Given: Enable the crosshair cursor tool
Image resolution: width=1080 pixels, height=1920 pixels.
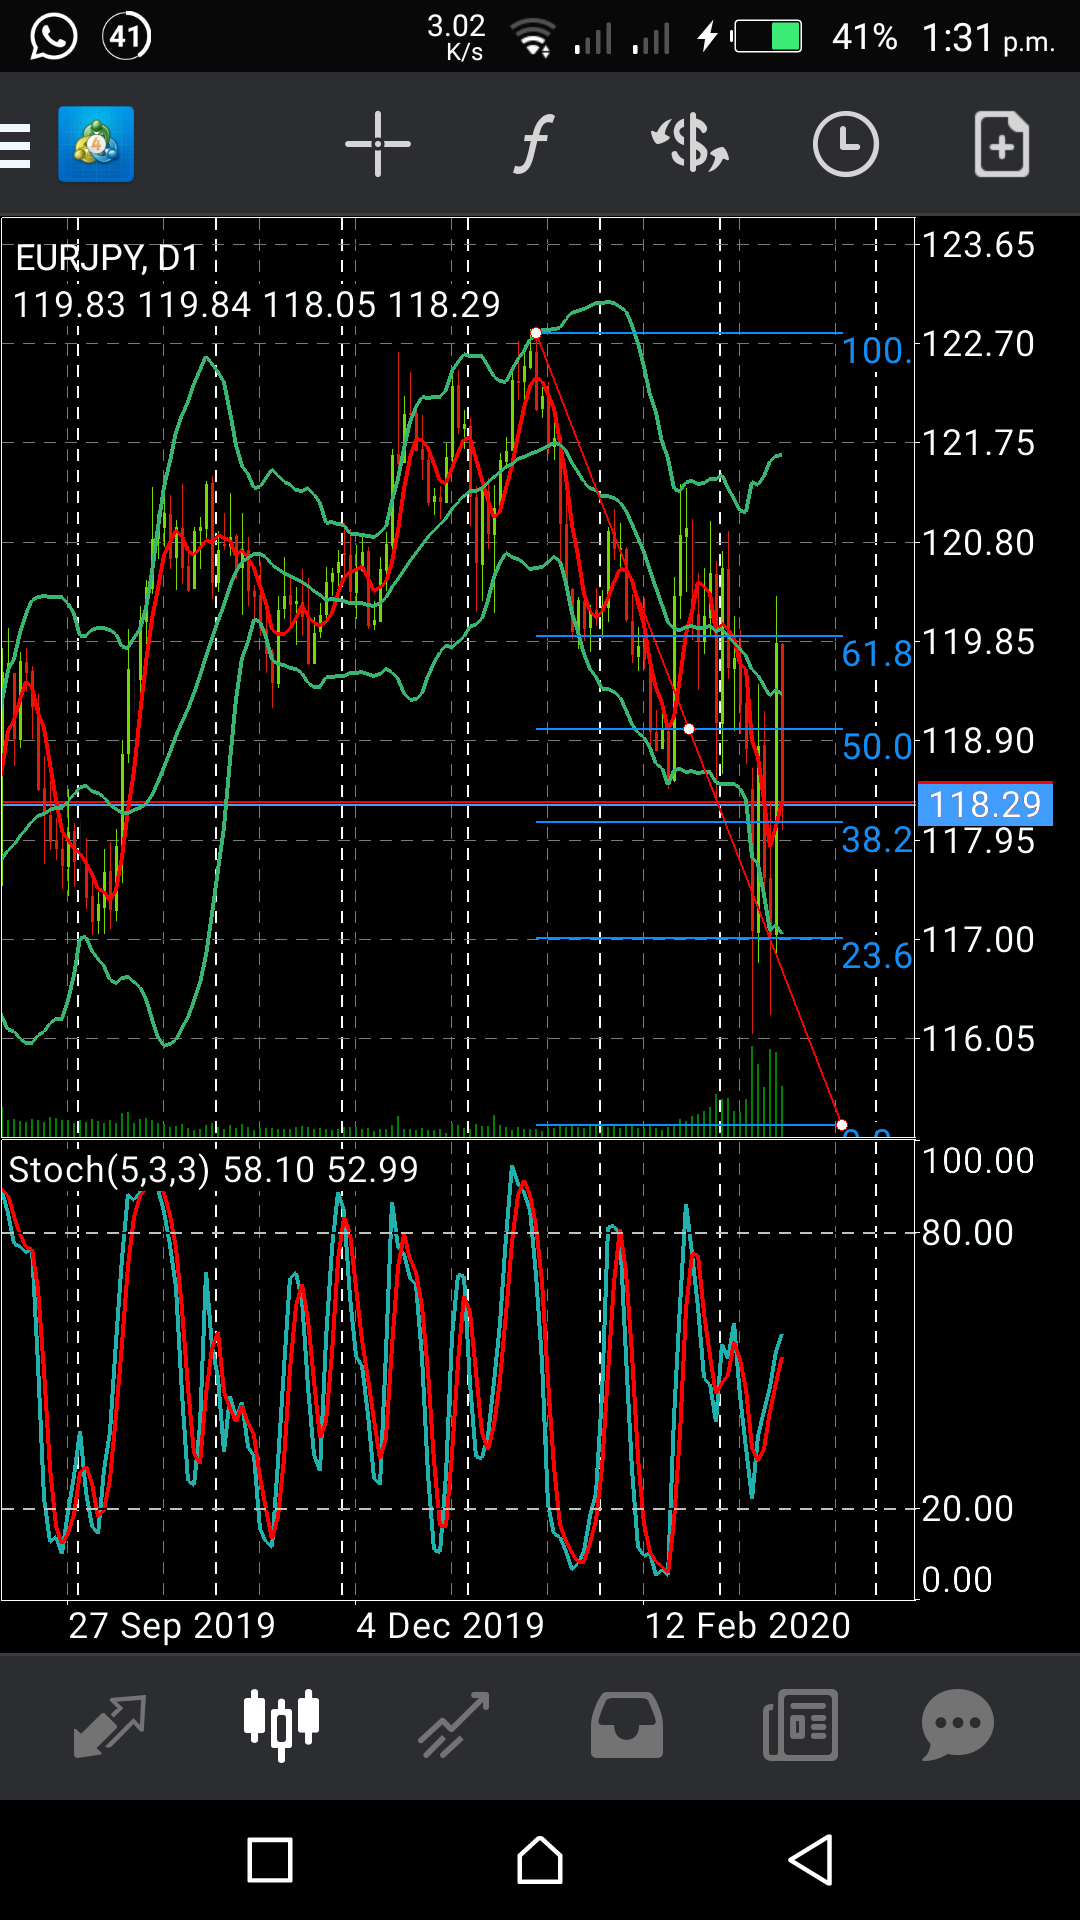Looking at the screenshot, I should click(x=377, y=145).
